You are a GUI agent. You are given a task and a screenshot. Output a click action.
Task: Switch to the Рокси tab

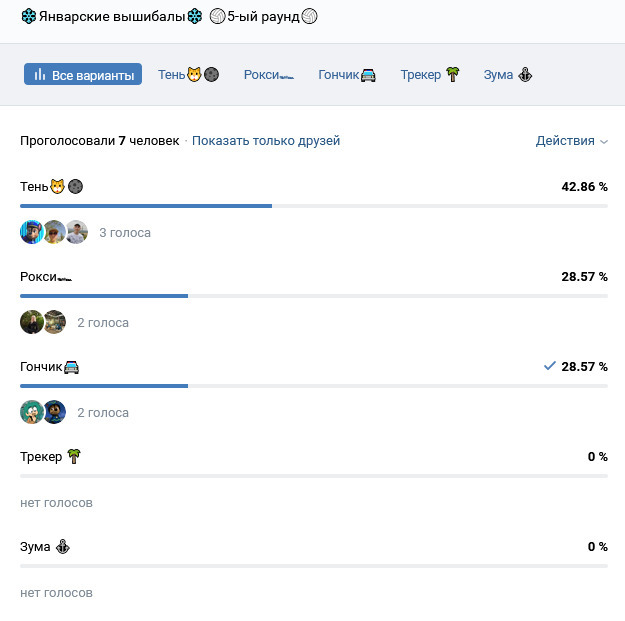[x=269, y=75]
